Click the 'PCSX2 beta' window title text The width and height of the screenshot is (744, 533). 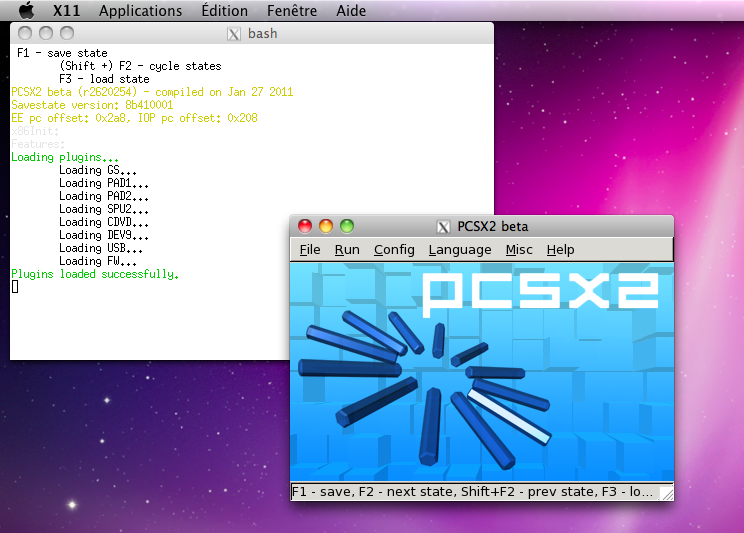pyautogui.click(x=493, y=226)
